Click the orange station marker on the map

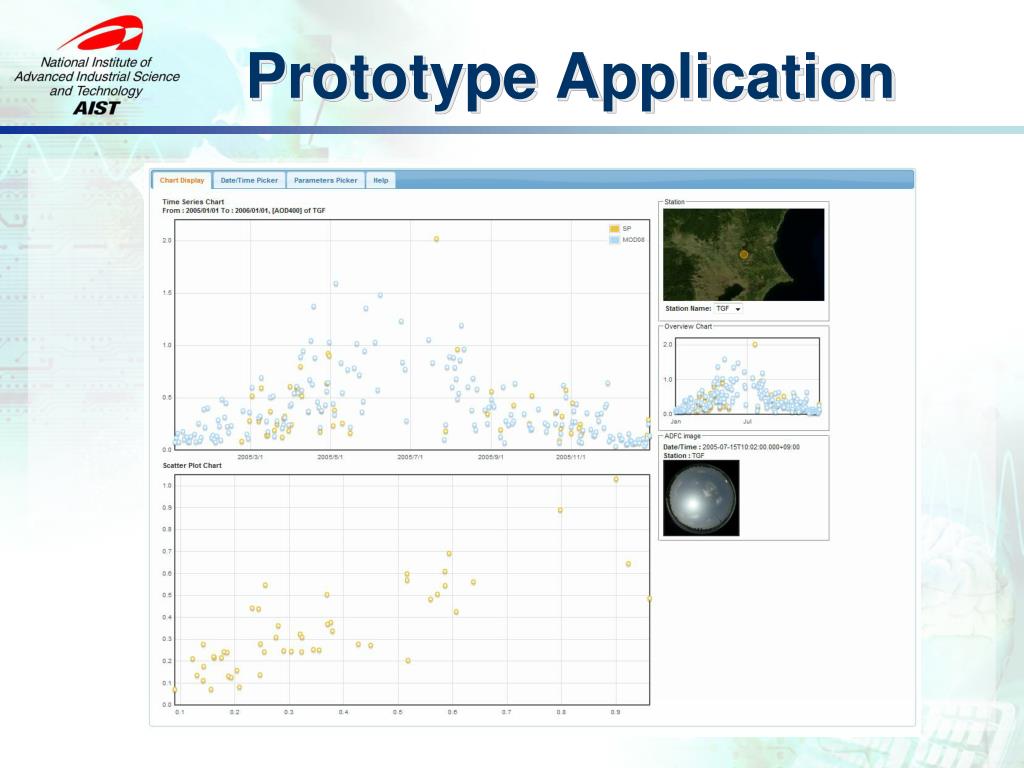743,255
